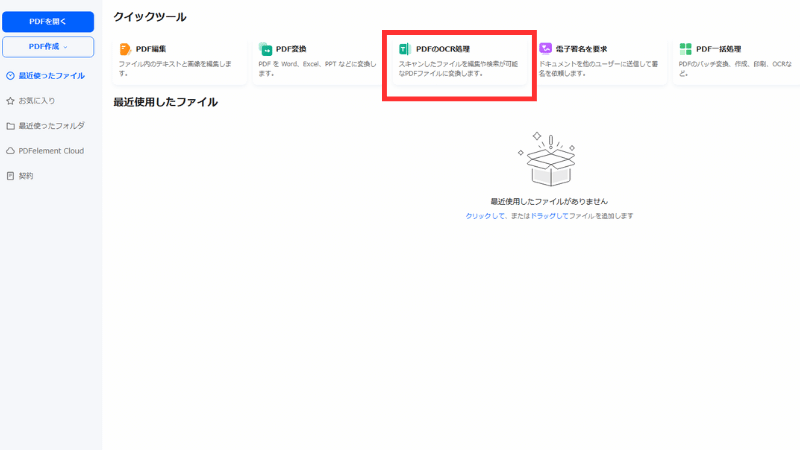Screen dimensions: 800x450
Task: Open the PDF一括処理 tool title
Action: pyautogui.click(x=718, y=49)
